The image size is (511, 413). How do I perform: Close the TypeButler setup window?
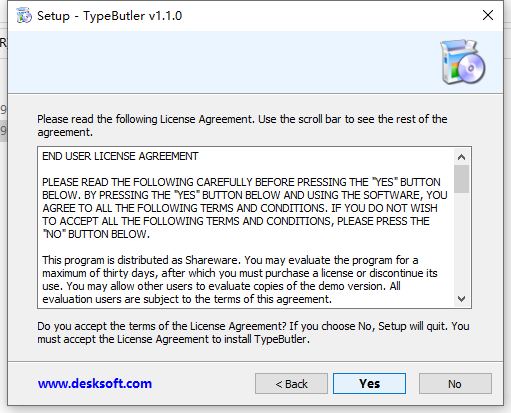click(x=488, y=15)
